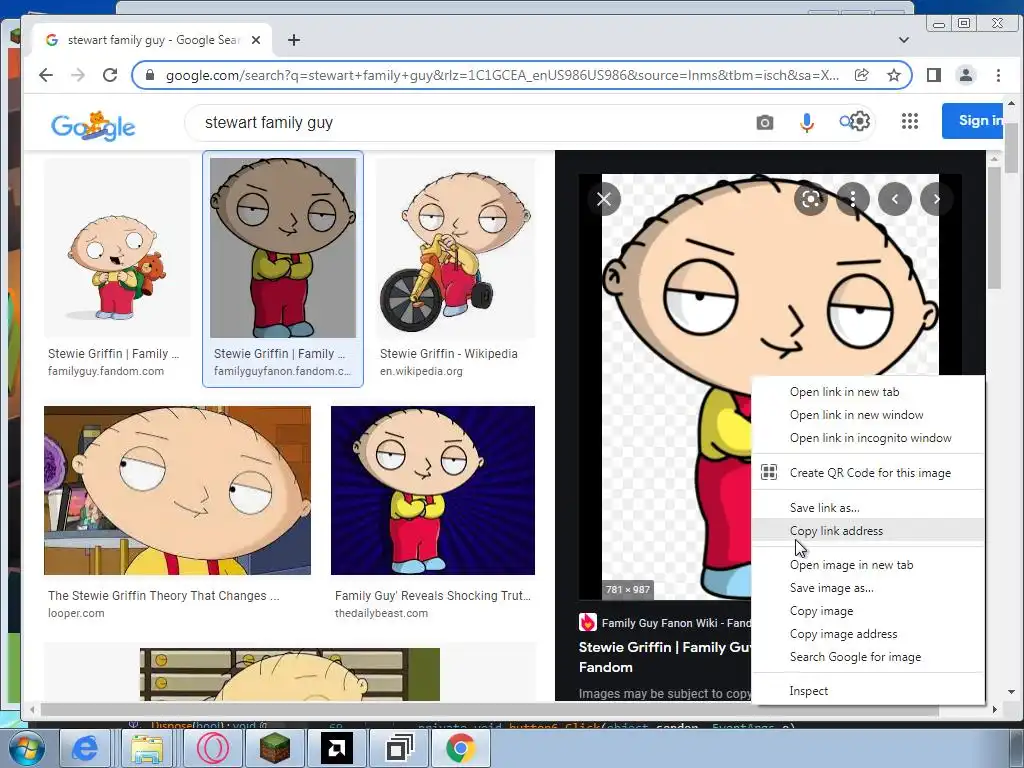Close the image preview panel
The image size is (1024, 768).
[x=604, y=199]
